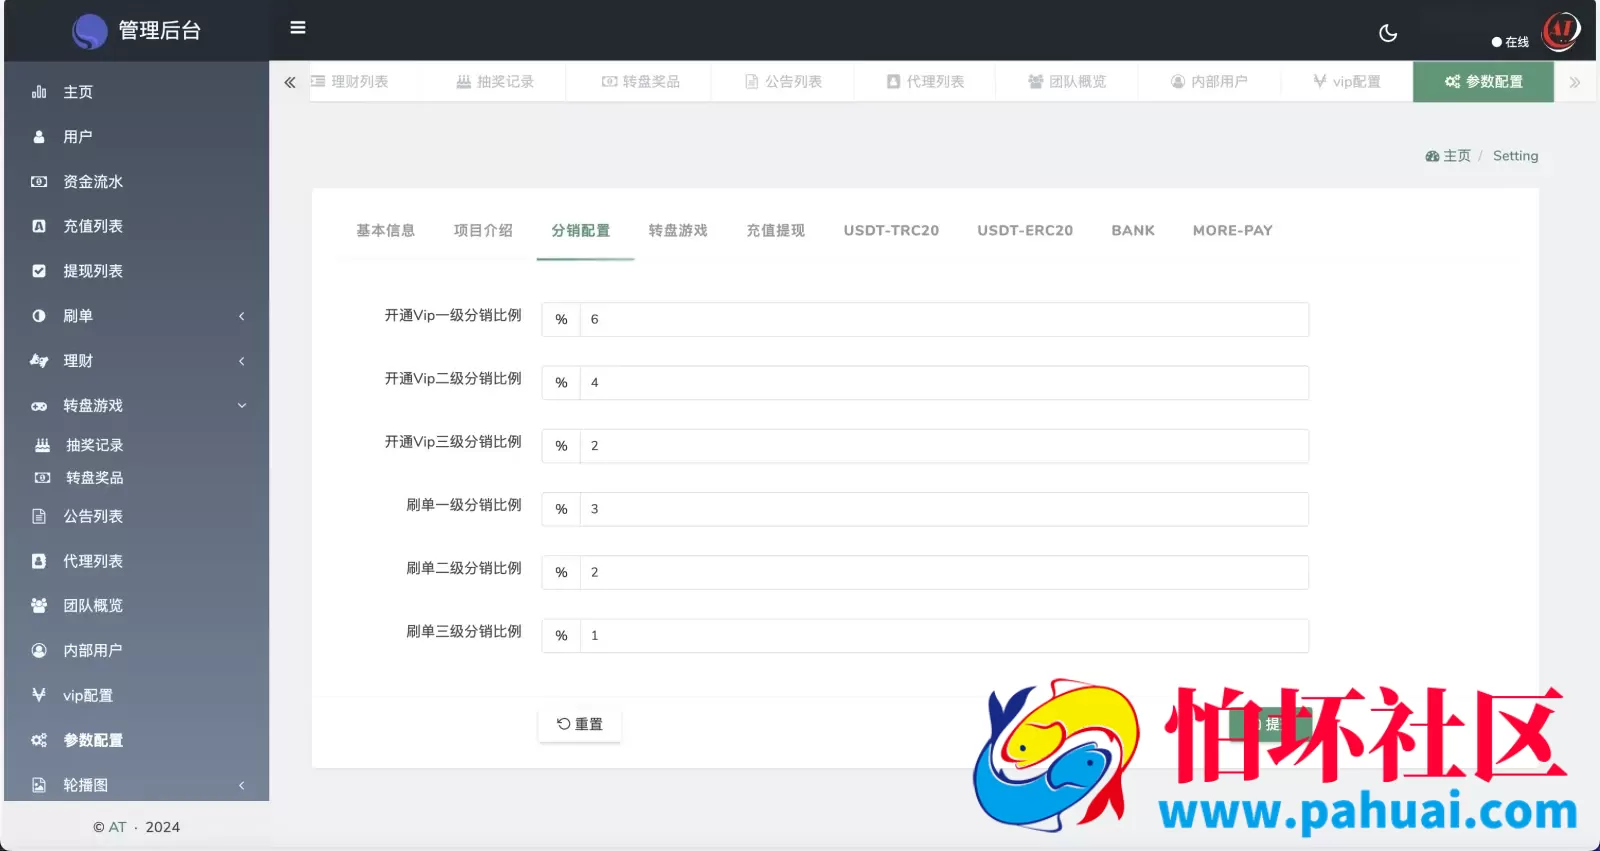Toggle the hamburger menu icon in header
The width and height of the screenshot is (1600, 851).
click(x=298, y=28)
